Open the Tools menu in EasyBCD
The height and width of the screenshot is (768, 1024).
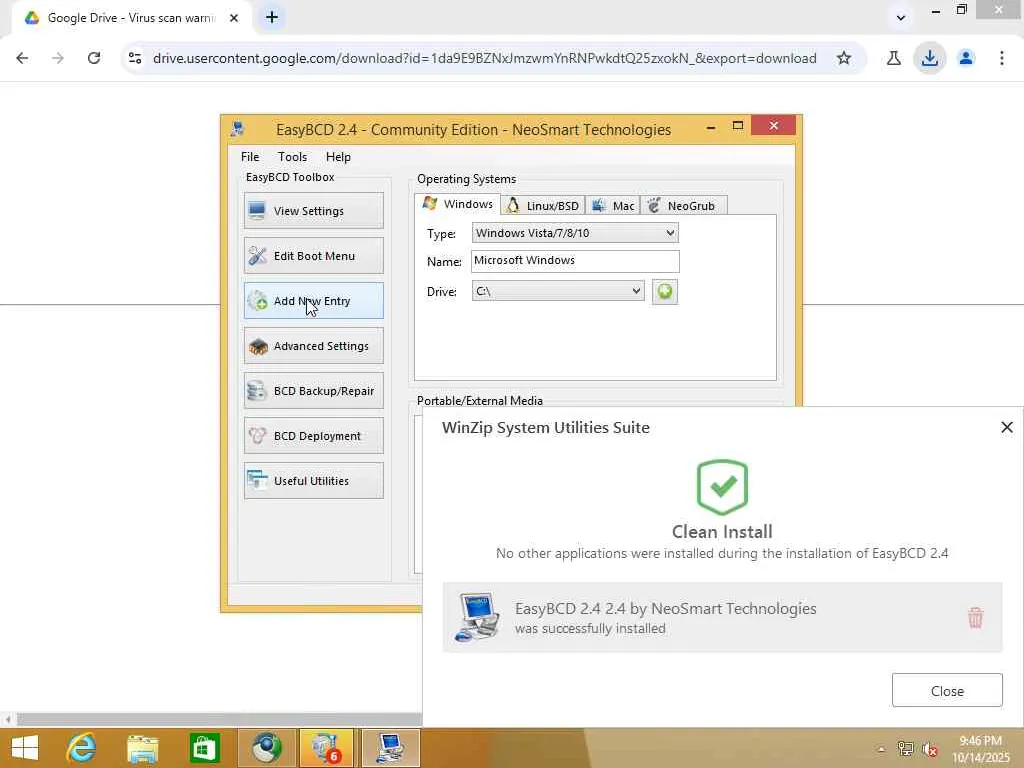(x=292, y=157)
